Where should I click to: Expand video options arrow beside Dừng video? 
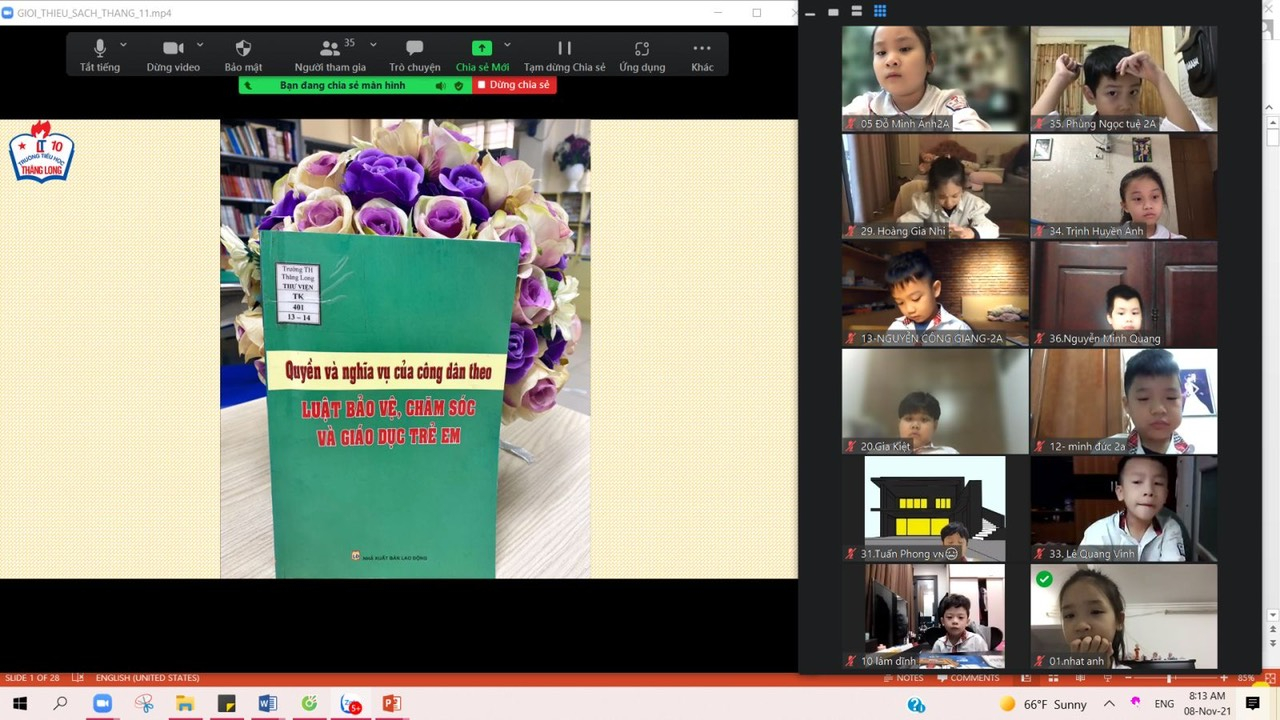200,45
